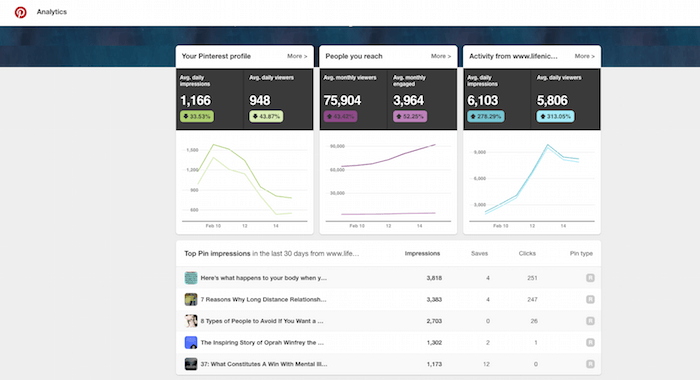Sort by the Clicks column header
This screenshot has width=700, height=380.
tap(527, 253)
